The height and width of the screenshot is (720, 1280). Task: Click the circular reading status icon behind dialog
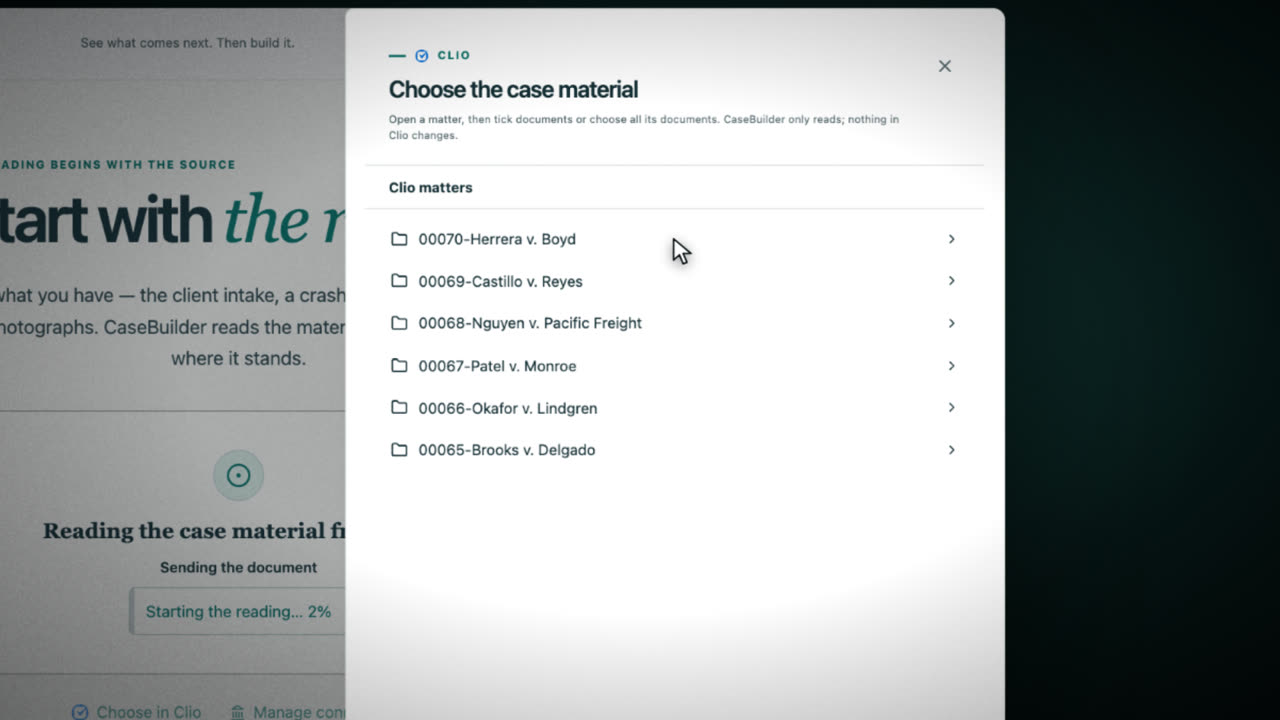coord(238,475)
